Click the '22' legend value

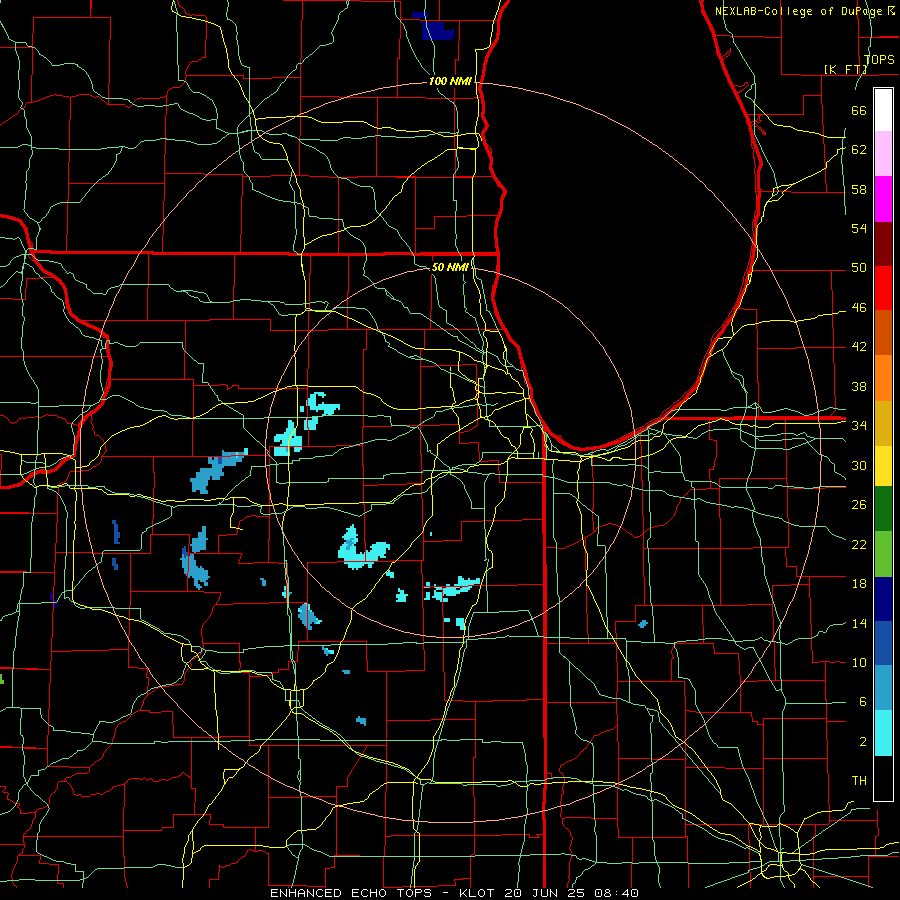tap(859, 544)
